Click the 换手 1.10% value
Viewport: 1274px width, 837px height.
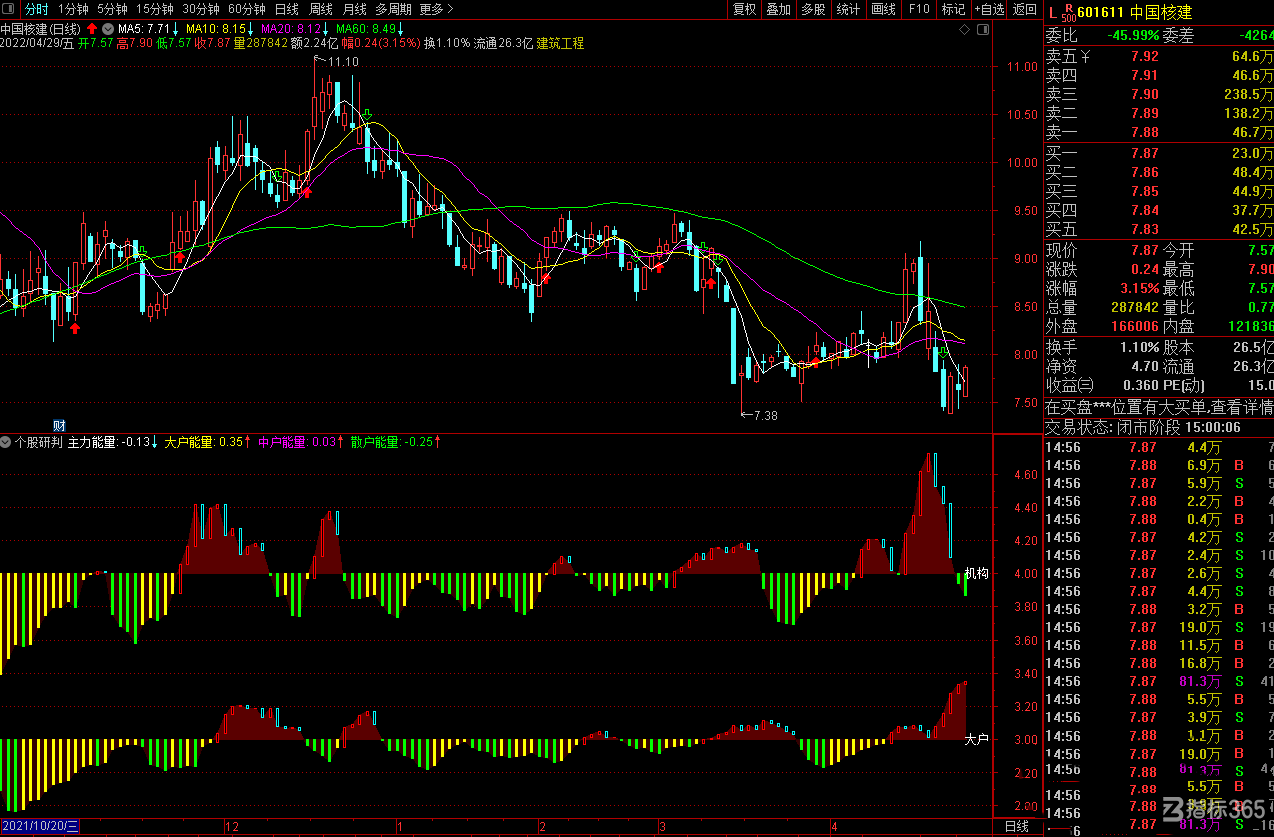point(1138,347)
